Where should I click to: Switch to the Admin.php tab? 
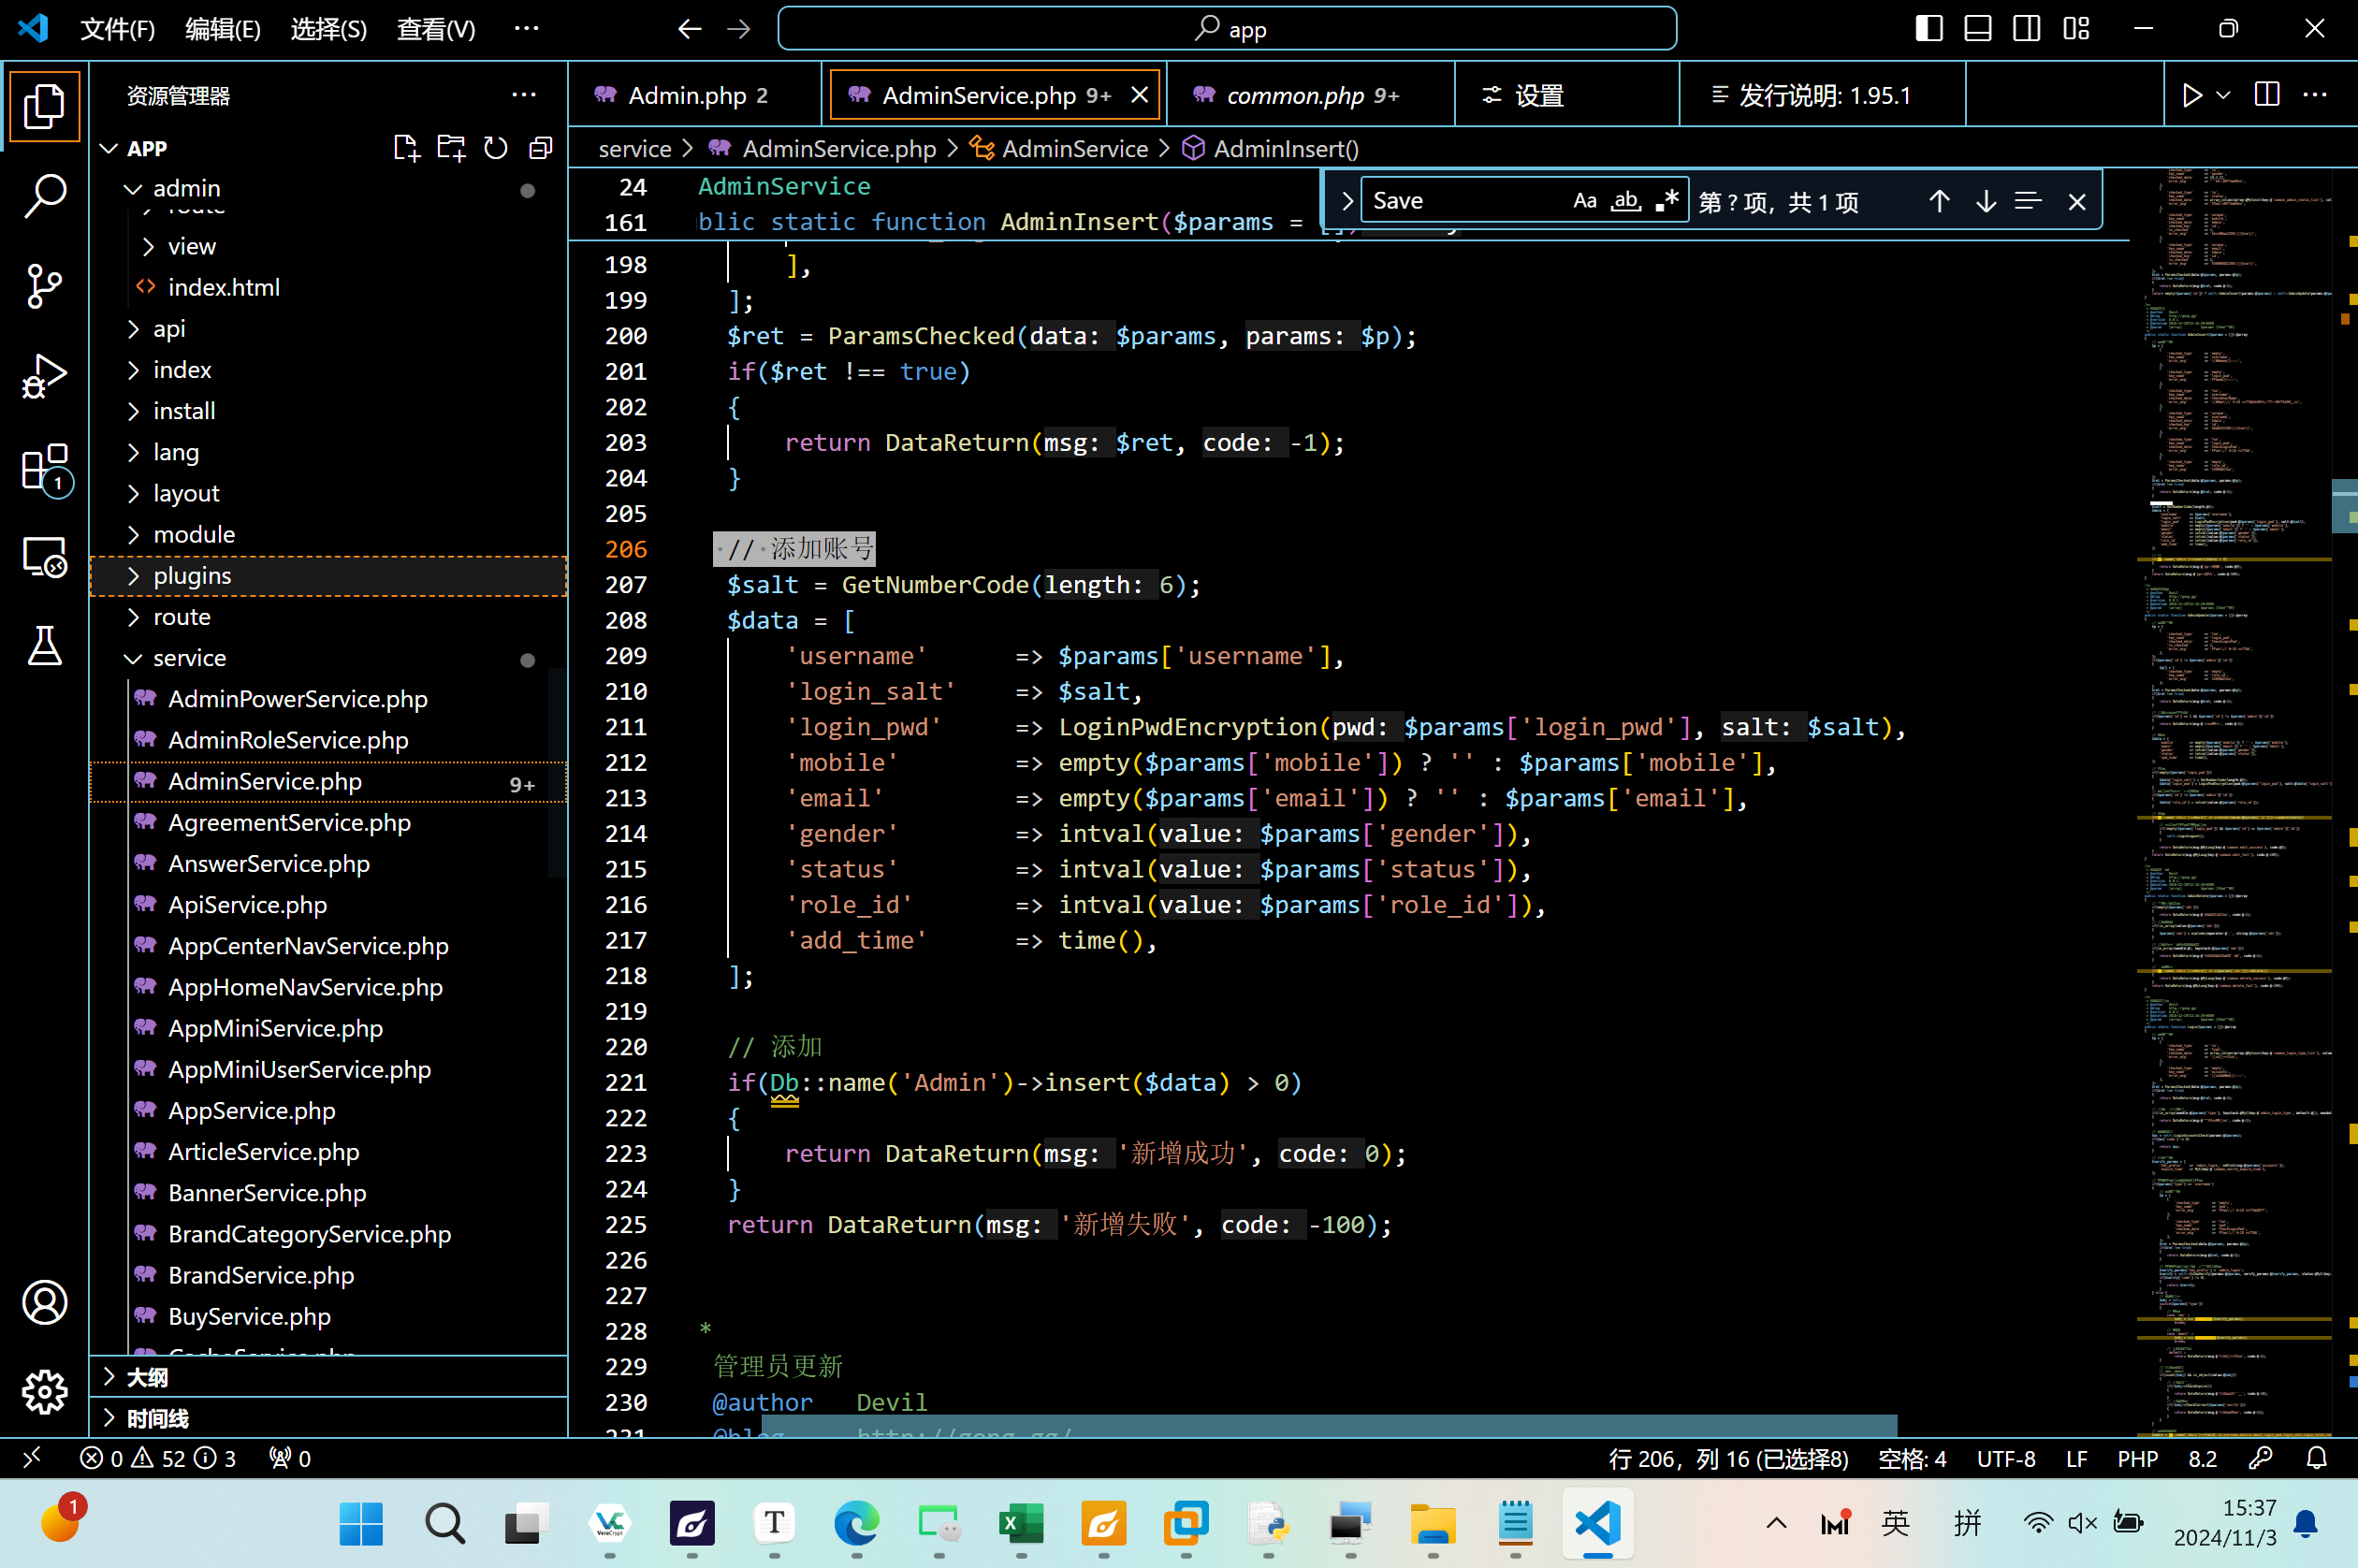pos(696,95)
